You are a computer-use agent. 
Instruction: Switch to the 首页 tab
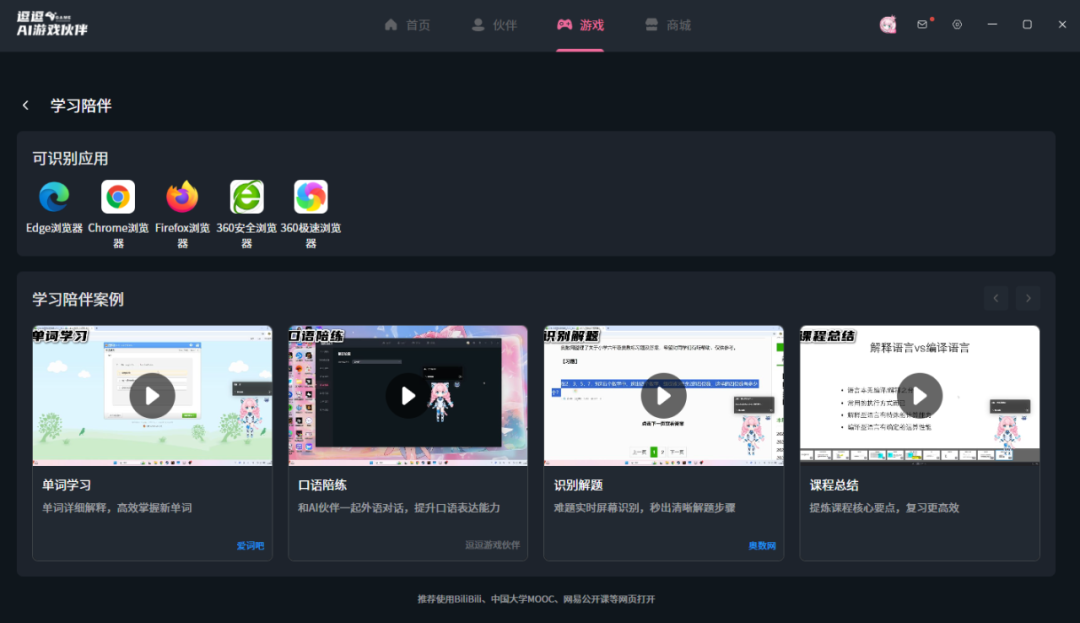[x=407, y=24]
